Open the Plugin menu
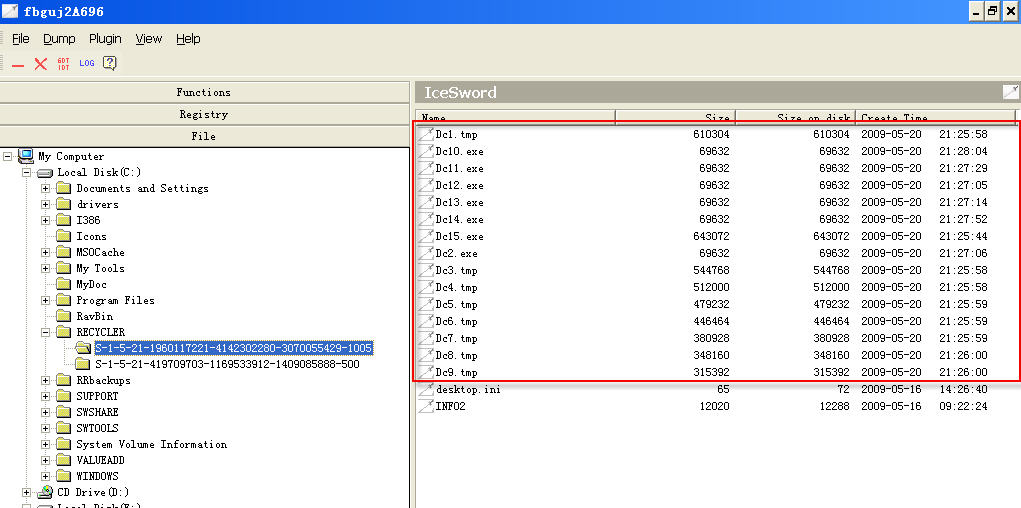The height and width of the screenshot is (508, 1021). coord(105,39)
